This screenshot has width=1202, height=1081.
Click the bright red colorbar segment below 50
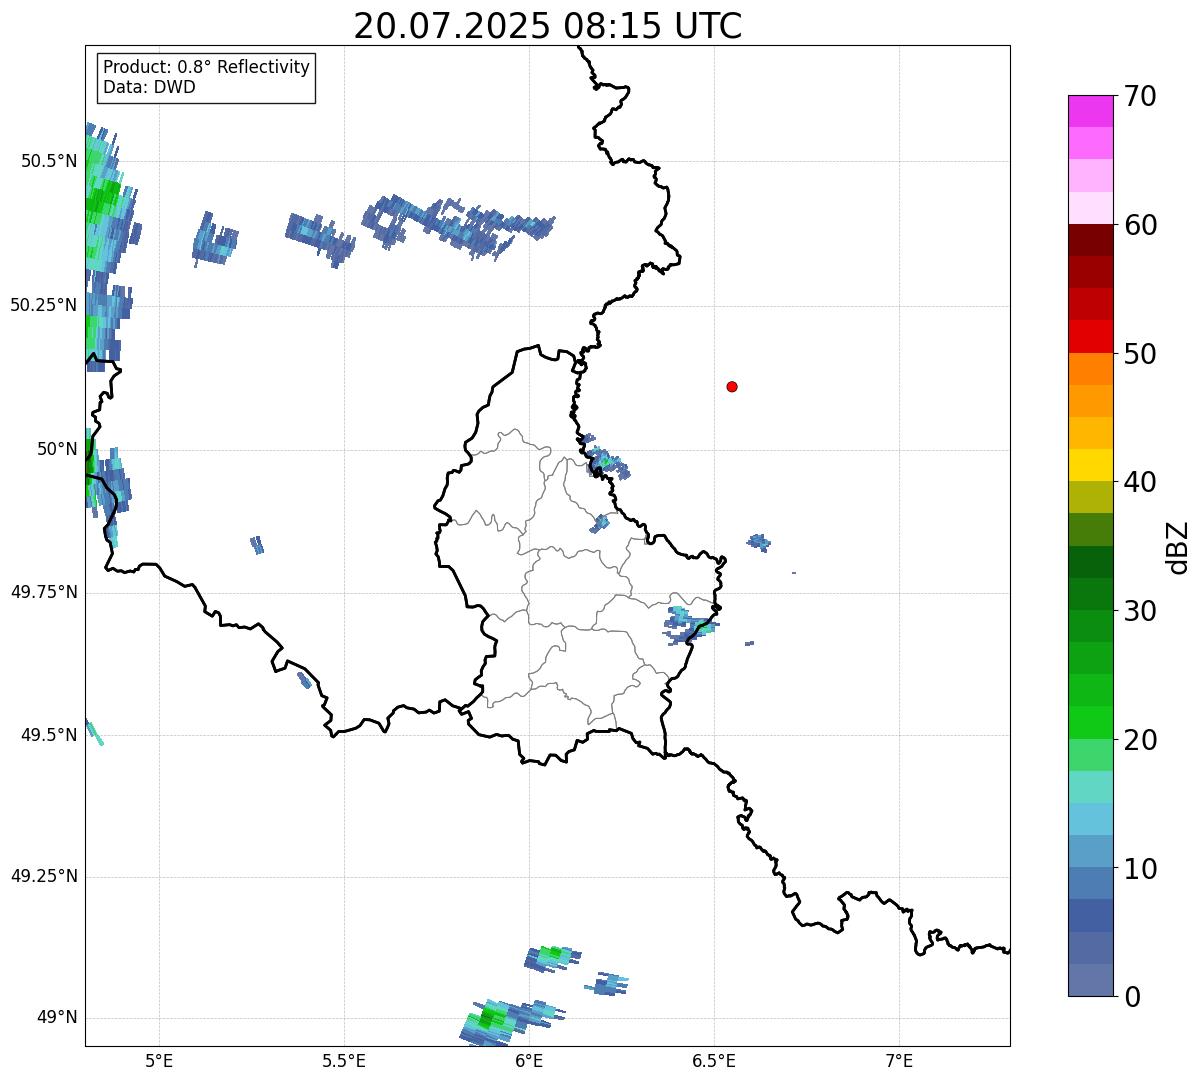tap(1090, 337)
